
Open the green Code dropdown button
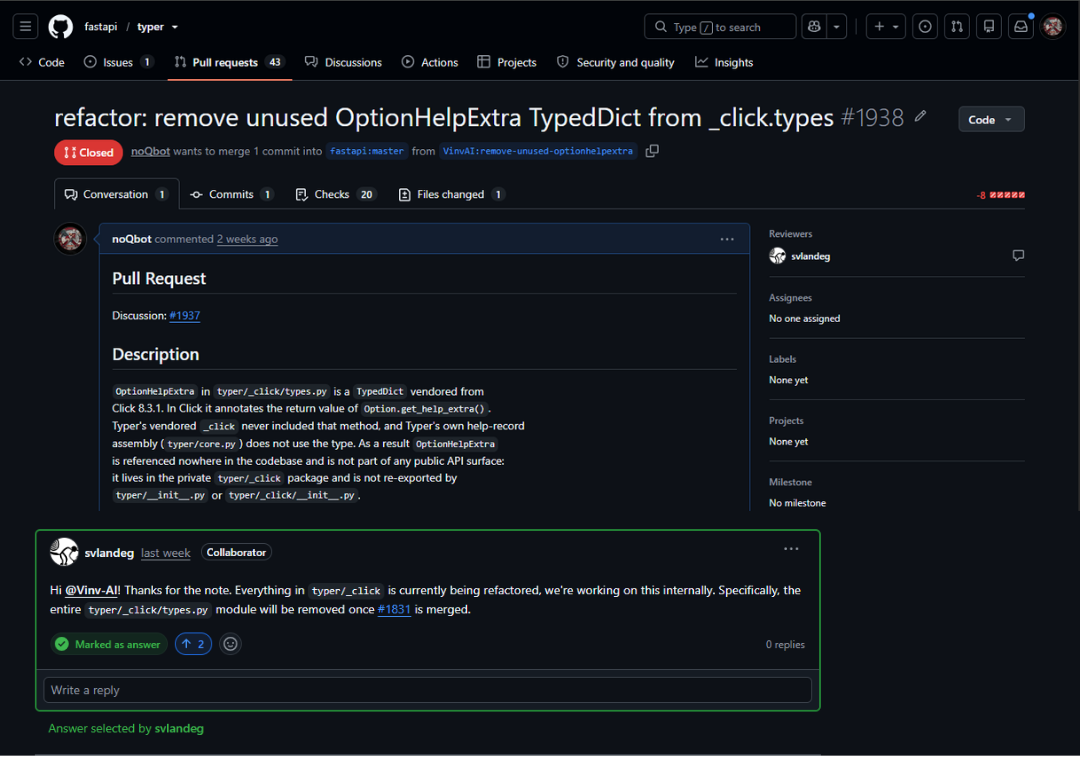(x=991, y=120)
